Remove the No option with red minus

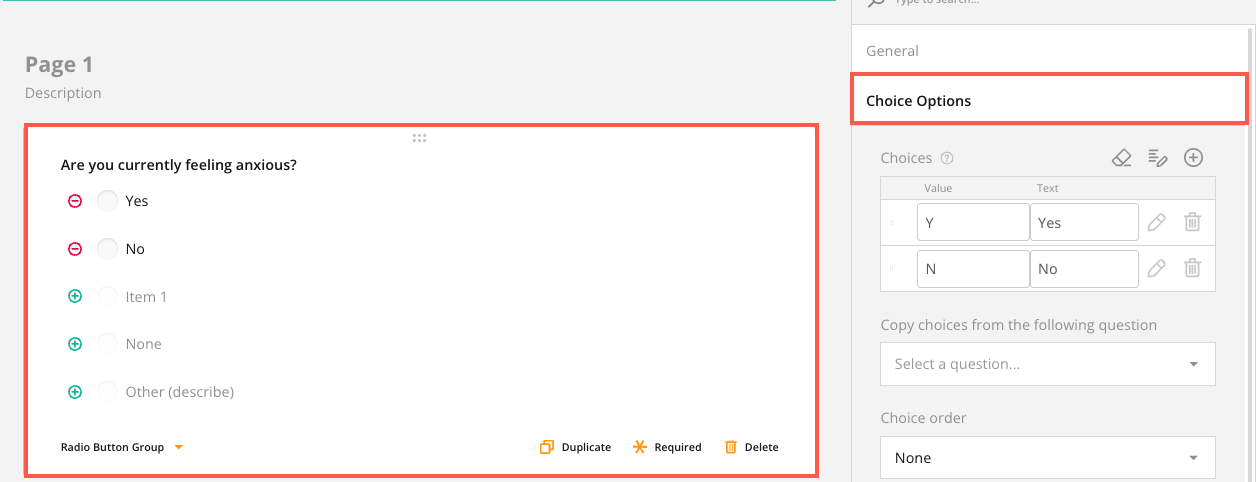tap(75, 249)
